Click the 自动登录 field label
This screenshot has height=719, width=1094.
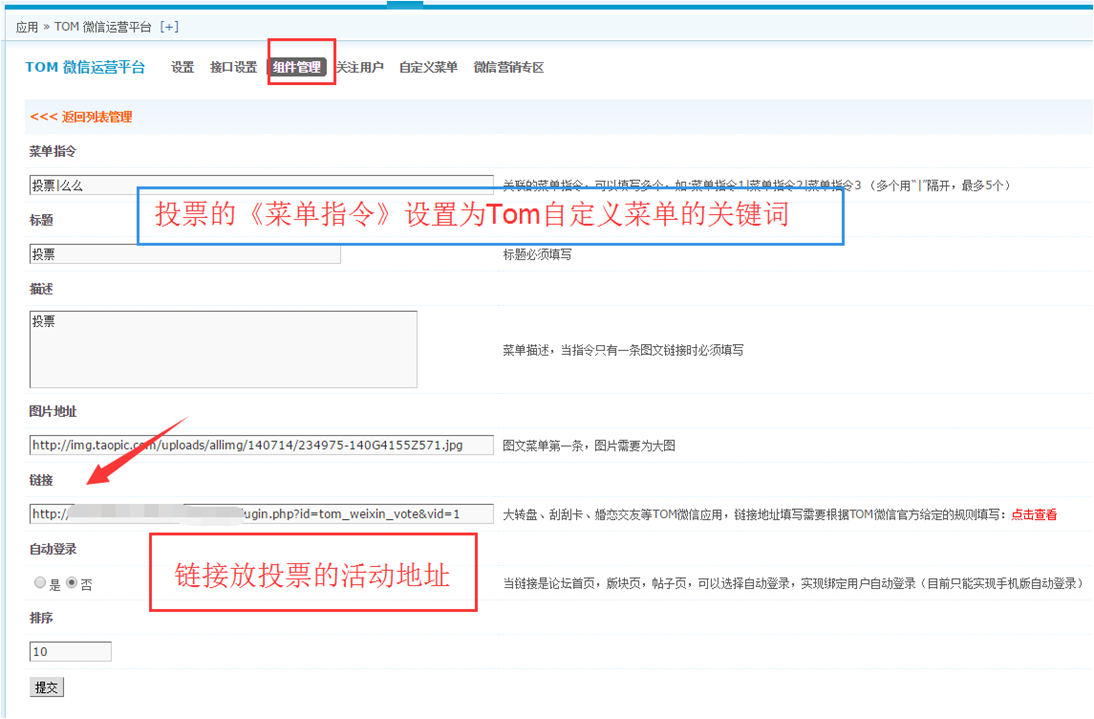point(53,549)
